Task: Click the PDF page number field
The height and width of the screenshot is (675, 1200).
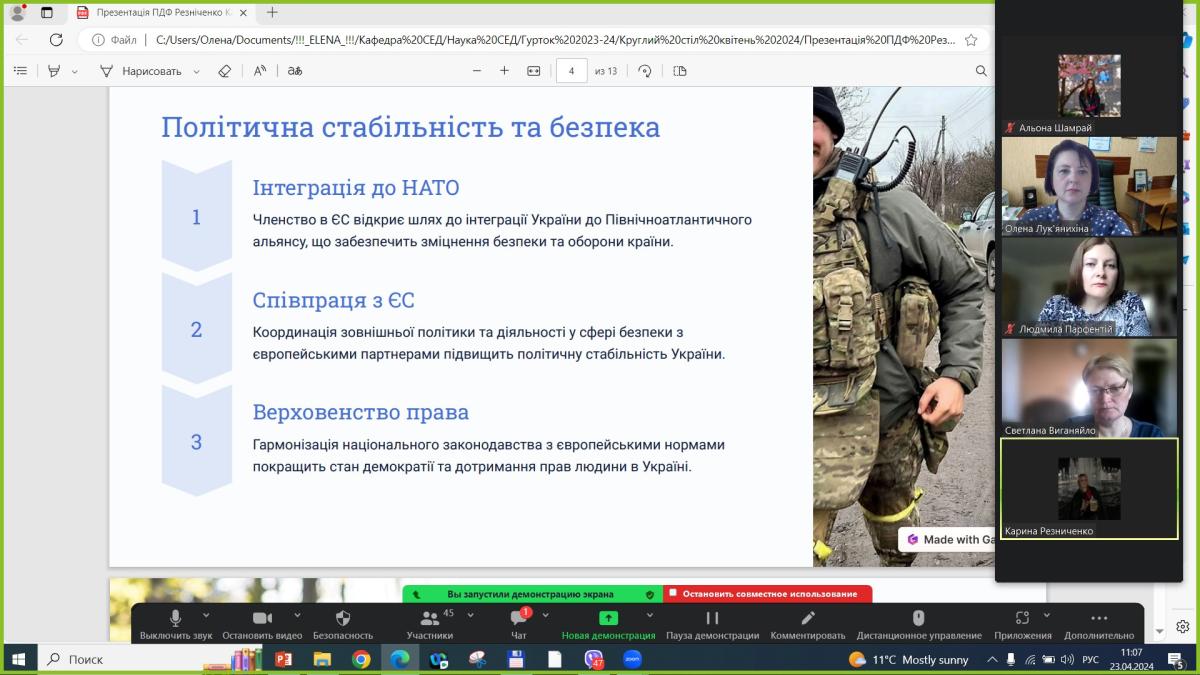Action: click(x=572, y=71)
